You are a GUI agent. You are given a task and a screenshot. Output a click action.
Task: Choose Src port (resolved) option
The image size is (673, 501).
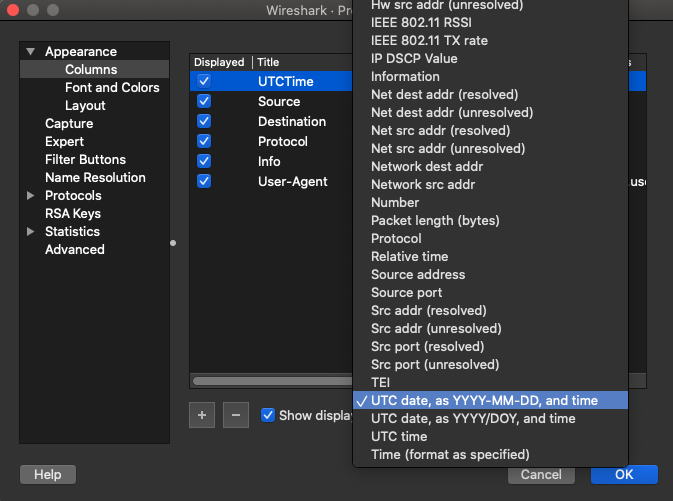[x=490, y=347]
